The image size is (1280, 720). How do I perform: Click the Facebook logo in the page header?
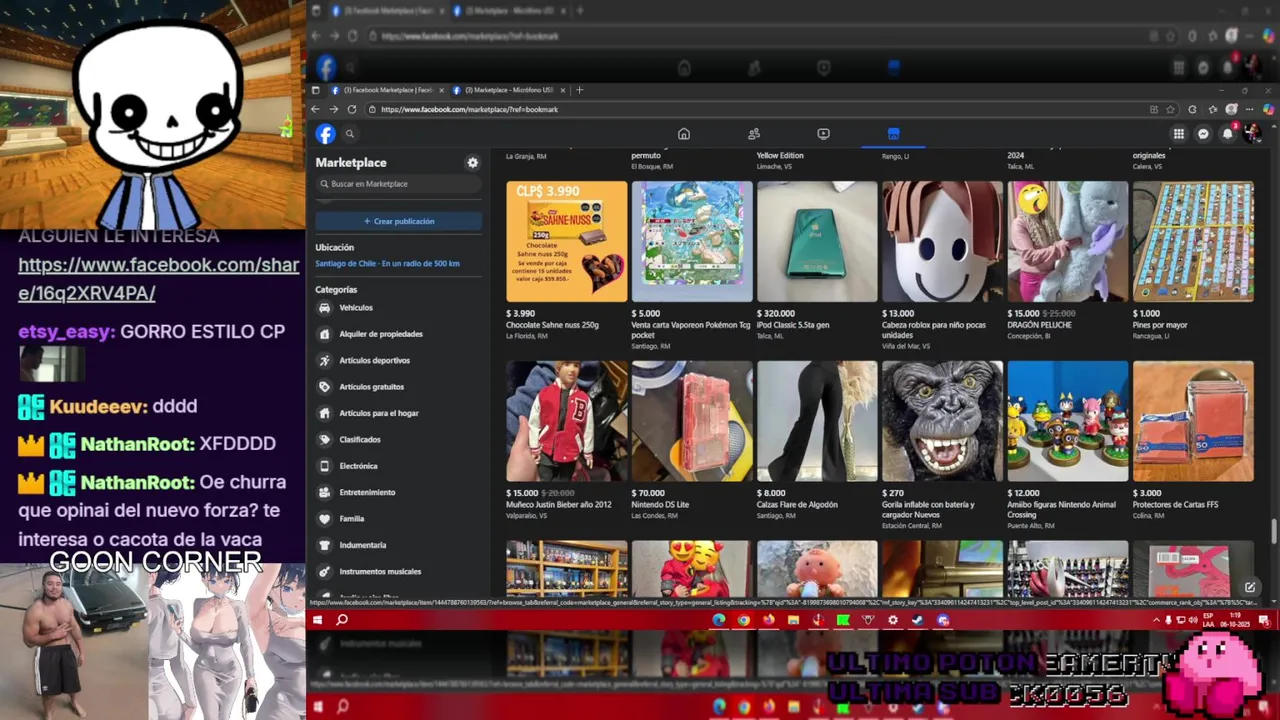(x=325, y=133)
